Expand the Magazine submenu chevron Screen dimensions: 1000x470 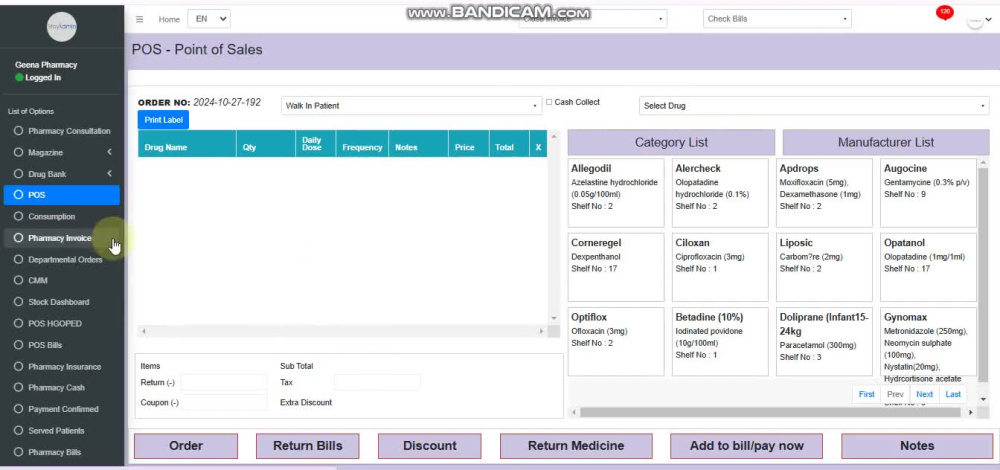coord(109,152)
